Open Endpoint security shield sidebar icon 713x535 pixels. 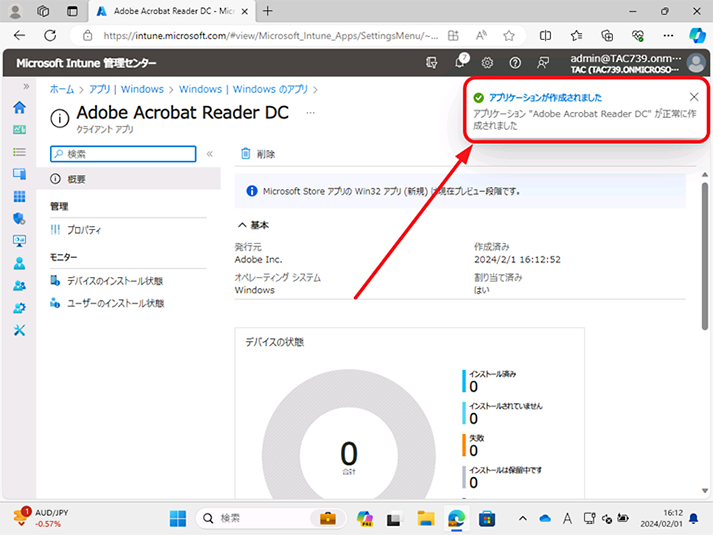click(x=19, y=219)
